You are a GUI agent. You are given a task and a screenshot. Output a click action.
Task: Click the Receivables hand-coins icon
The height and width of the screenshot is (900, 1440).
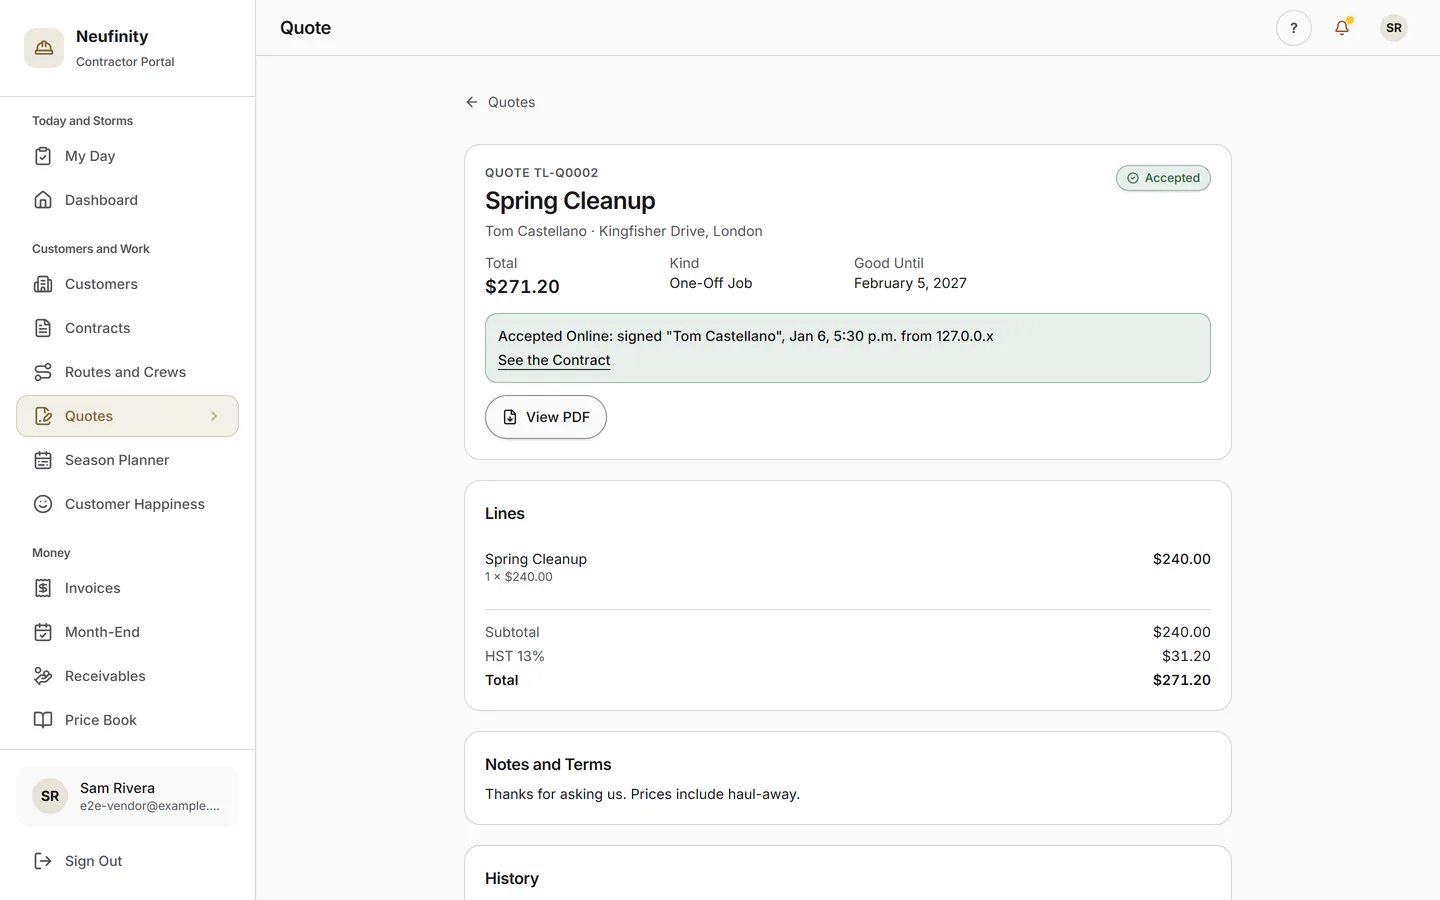tap(43, 676)
